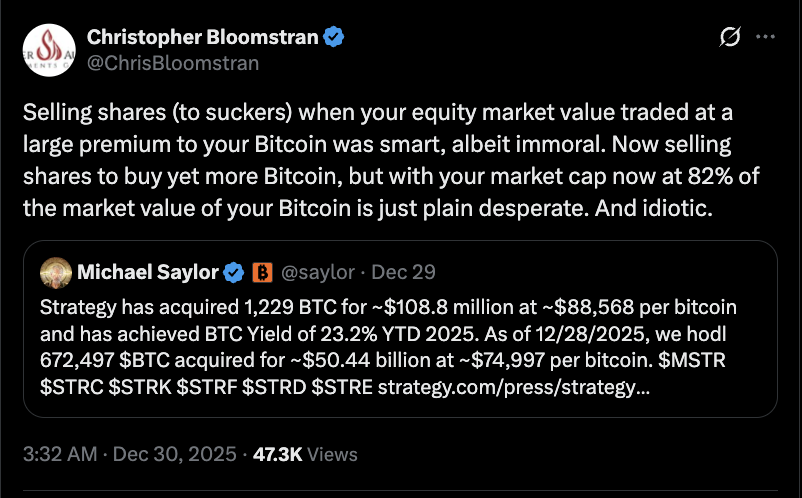Open the Christopher Bloomstran display name
Image resolution: width=802 pixels, height=498 pixels.
coord(202,38)
